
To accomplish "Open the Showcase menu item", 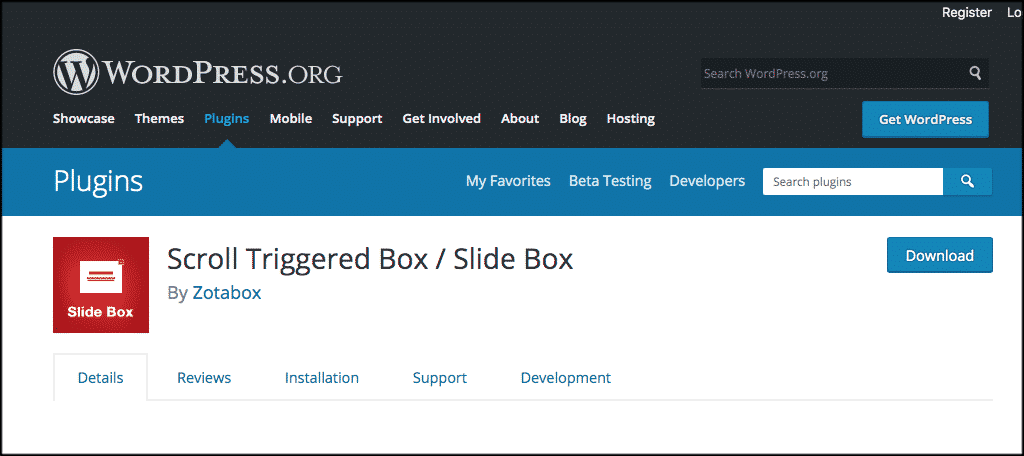I will click(84, 119).
